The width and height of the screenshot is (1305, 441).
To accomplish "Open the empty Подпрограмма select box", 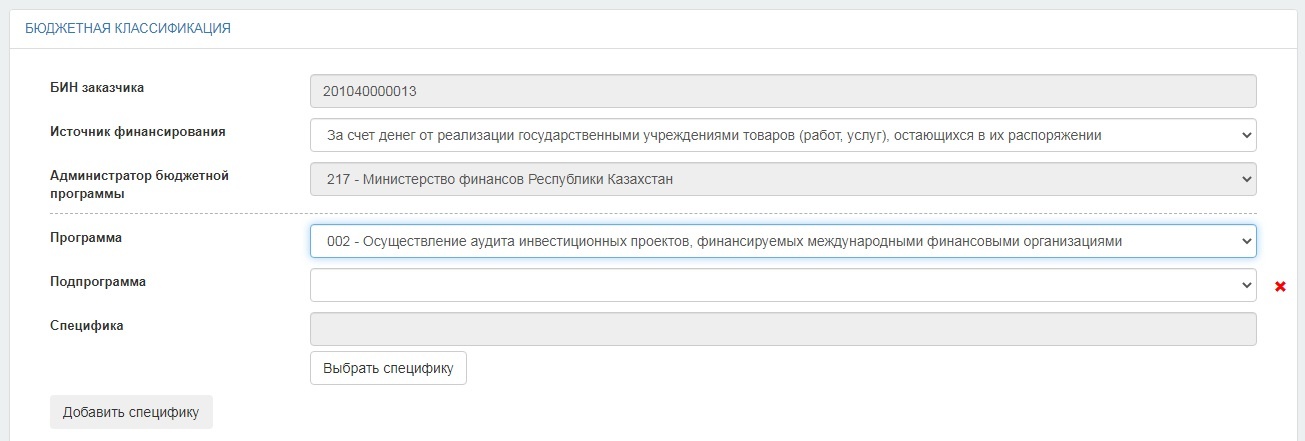I will coord(783,285).
